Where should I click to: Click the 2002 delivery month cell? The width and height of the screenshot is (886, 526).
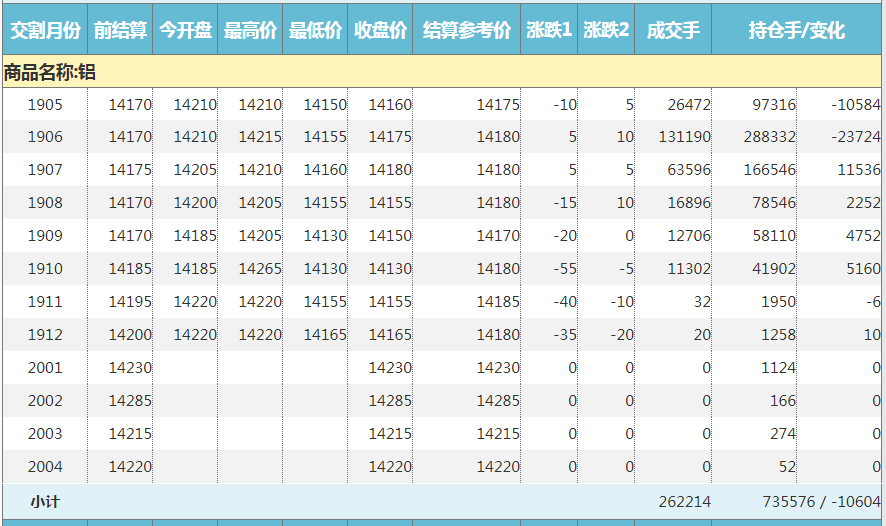(x=44, y=401)
